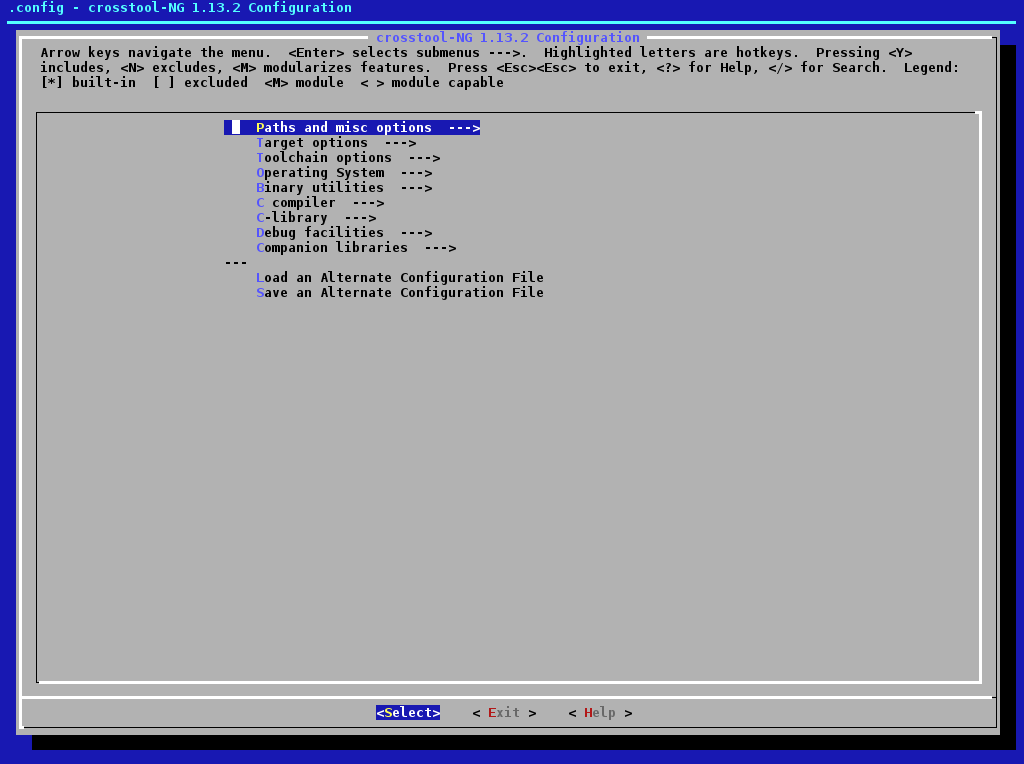The image size is (1024, 764).
Task: Open the Operating System submenu
Action: pos(344,172)
